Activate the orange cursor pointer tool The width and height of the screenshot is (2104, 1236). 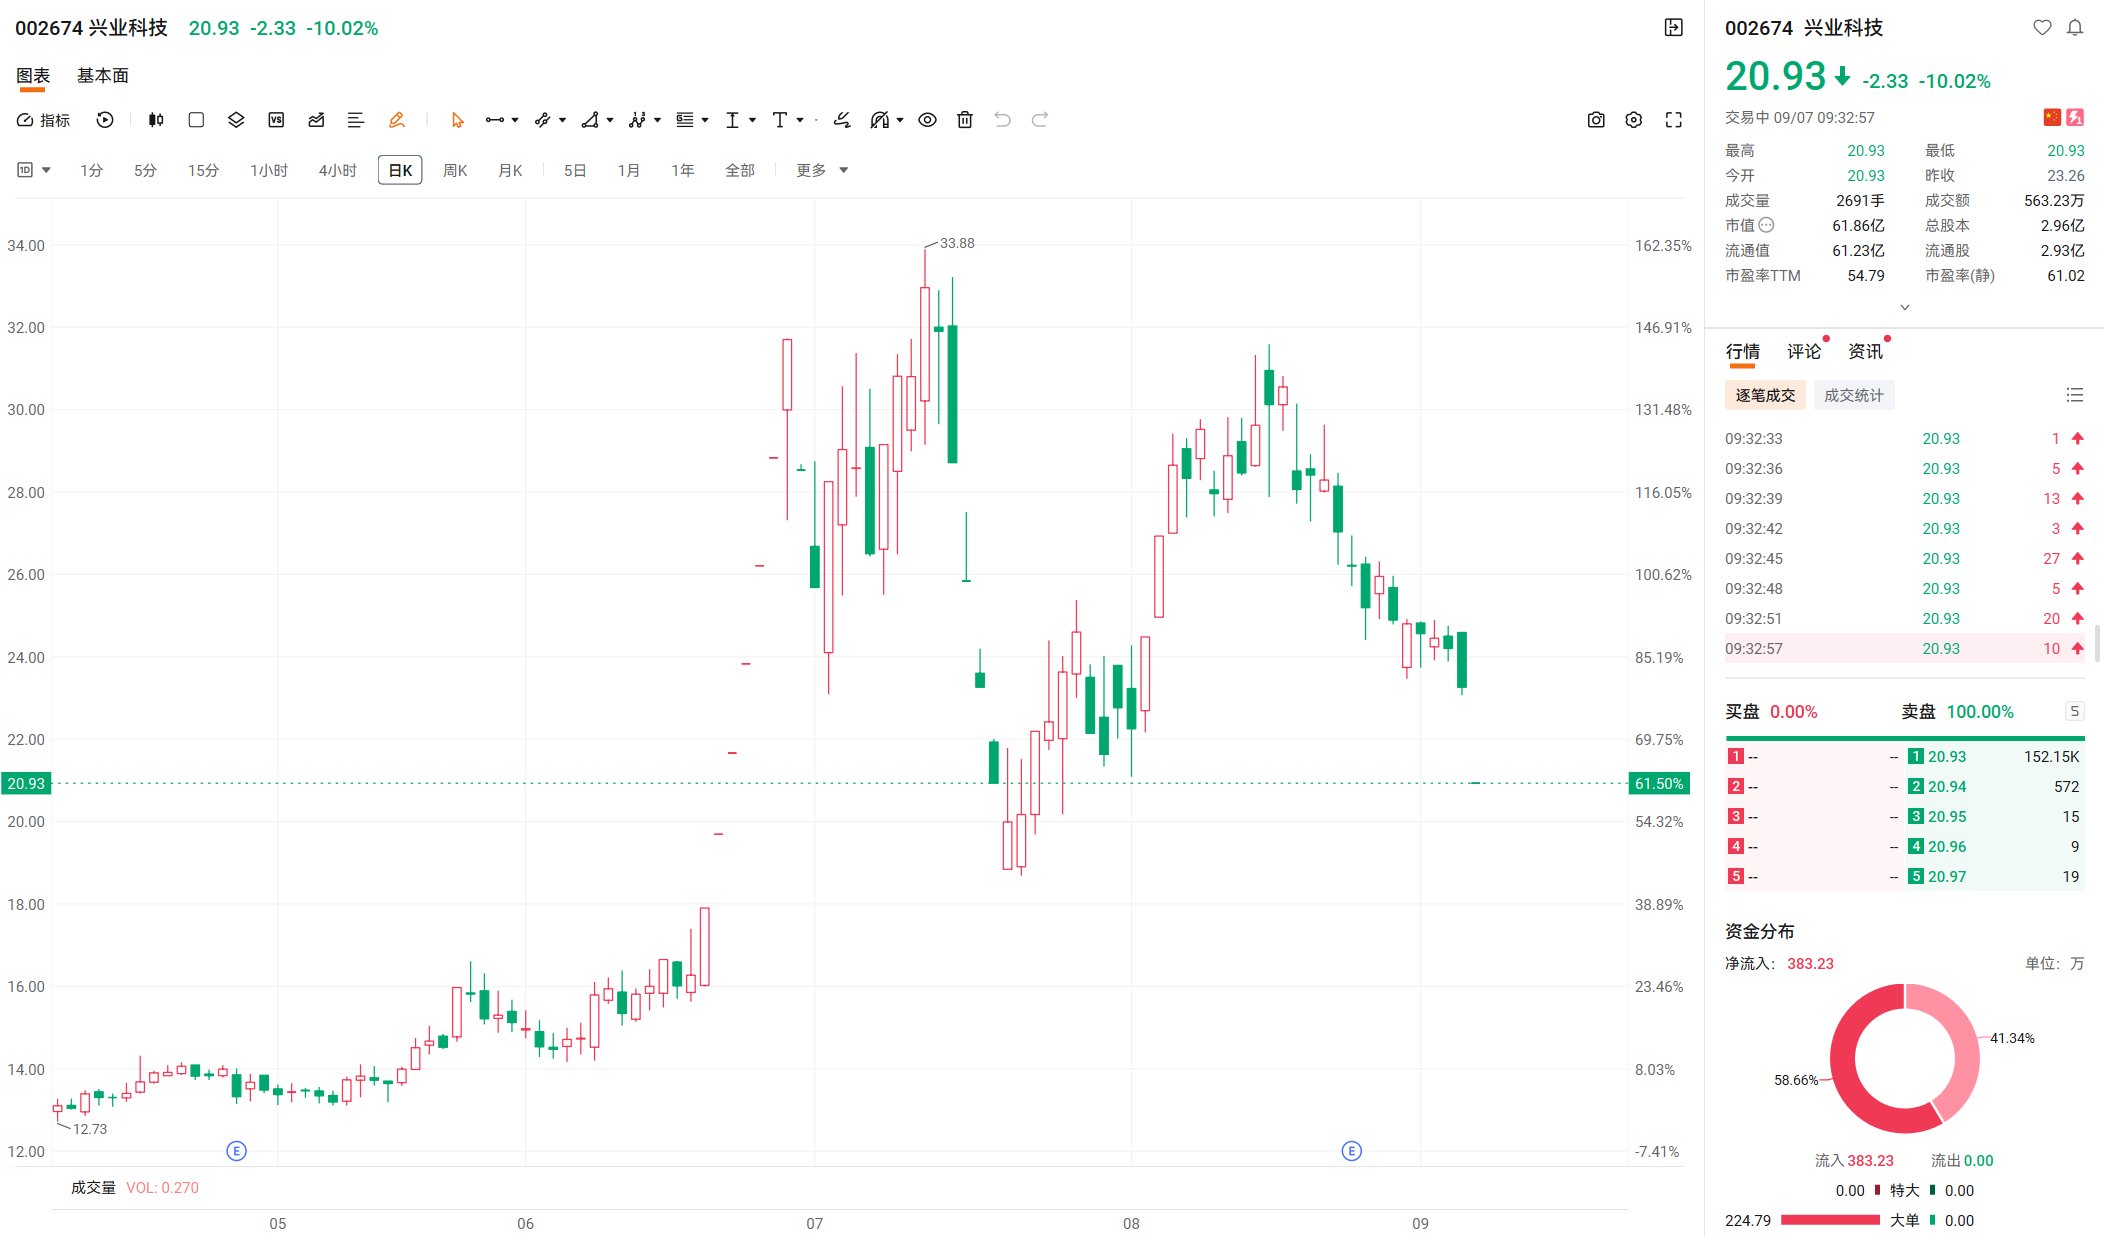point(457,120)
